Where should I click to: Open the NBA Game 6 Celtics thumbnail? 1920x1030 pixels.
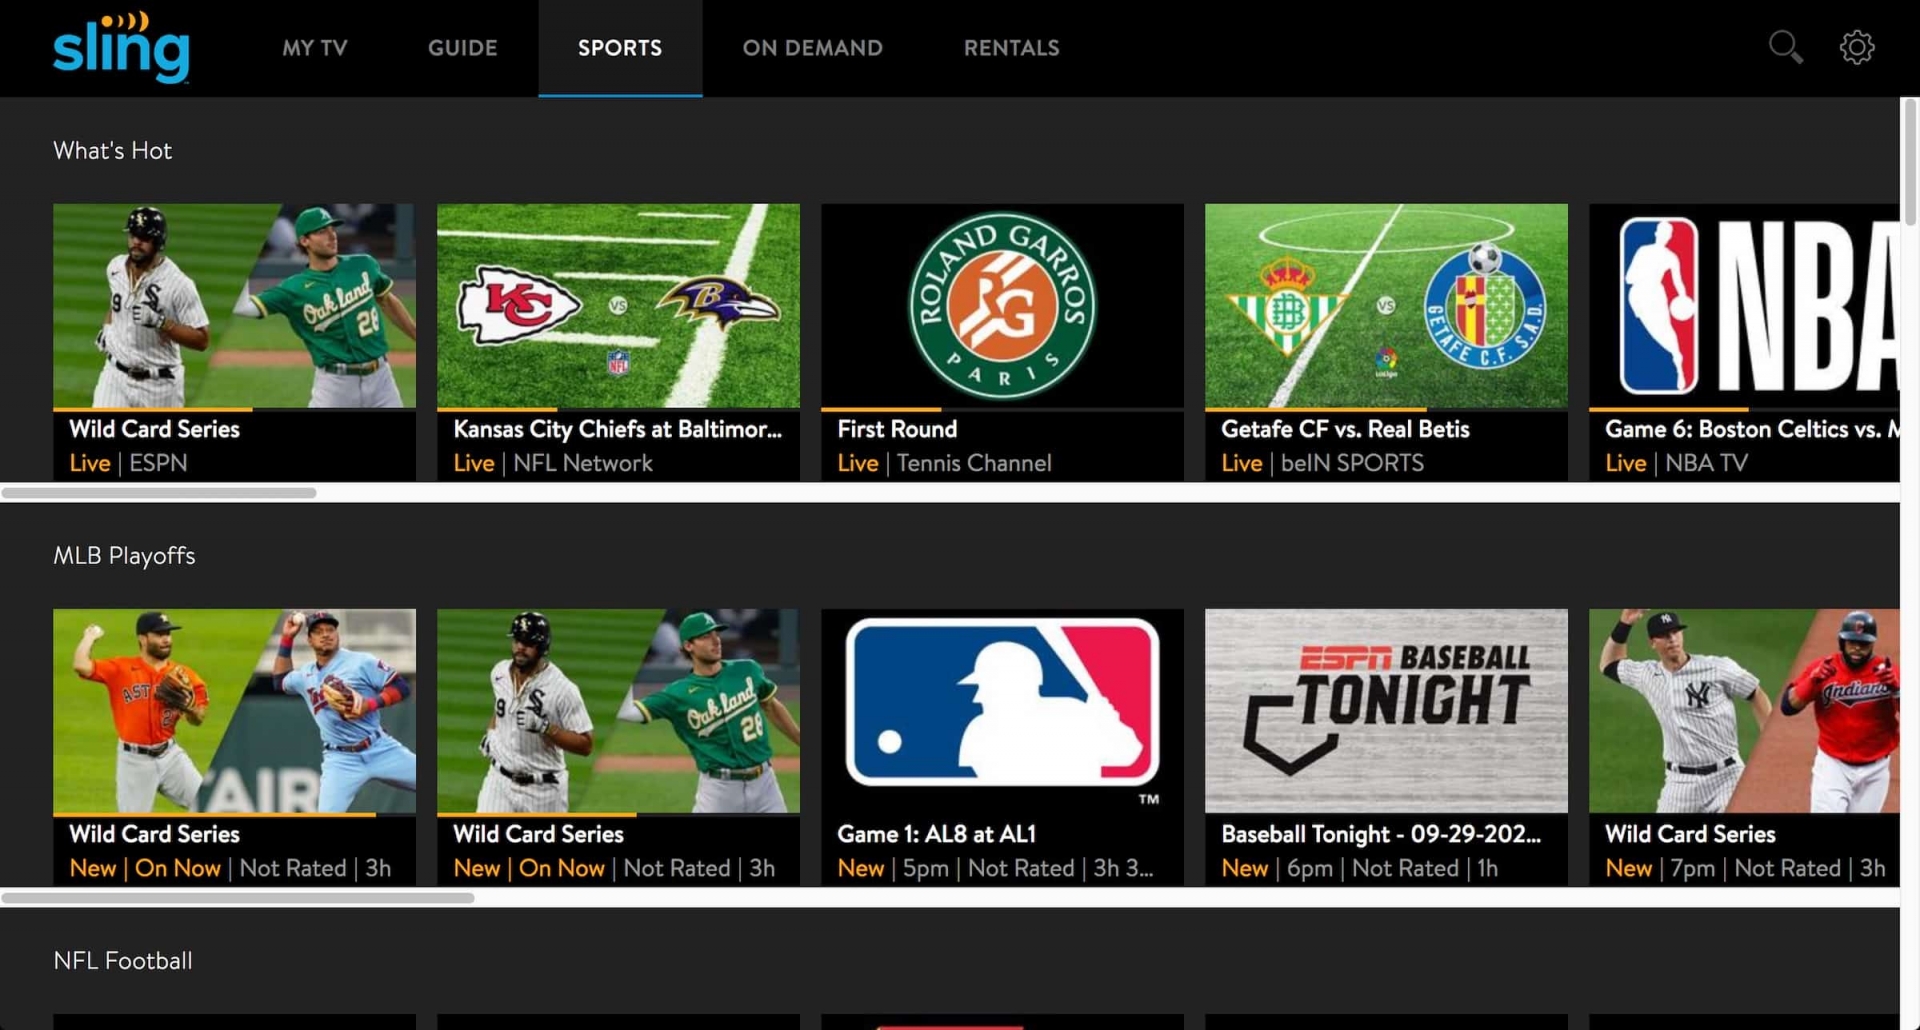(1744, 306)
